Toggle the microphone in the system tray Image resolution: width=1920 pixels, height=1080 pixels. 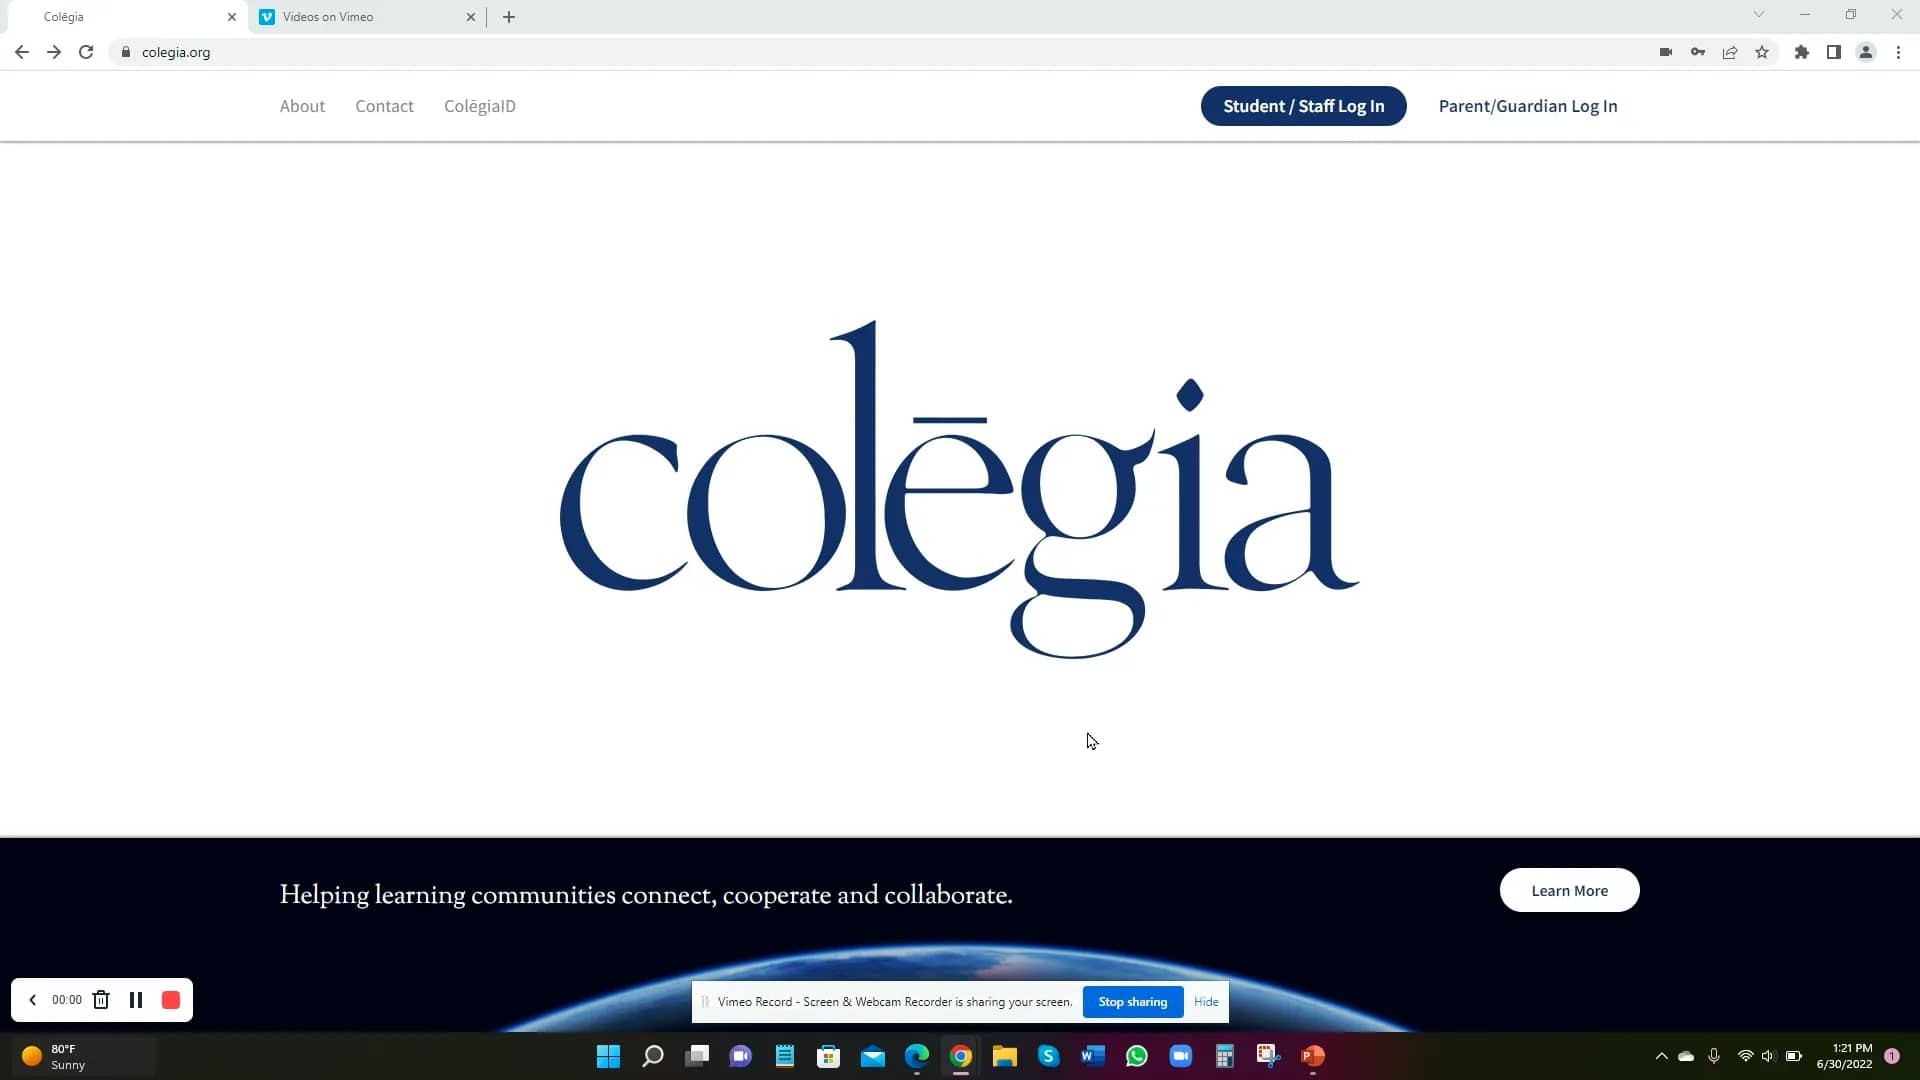[1714, 1055]
